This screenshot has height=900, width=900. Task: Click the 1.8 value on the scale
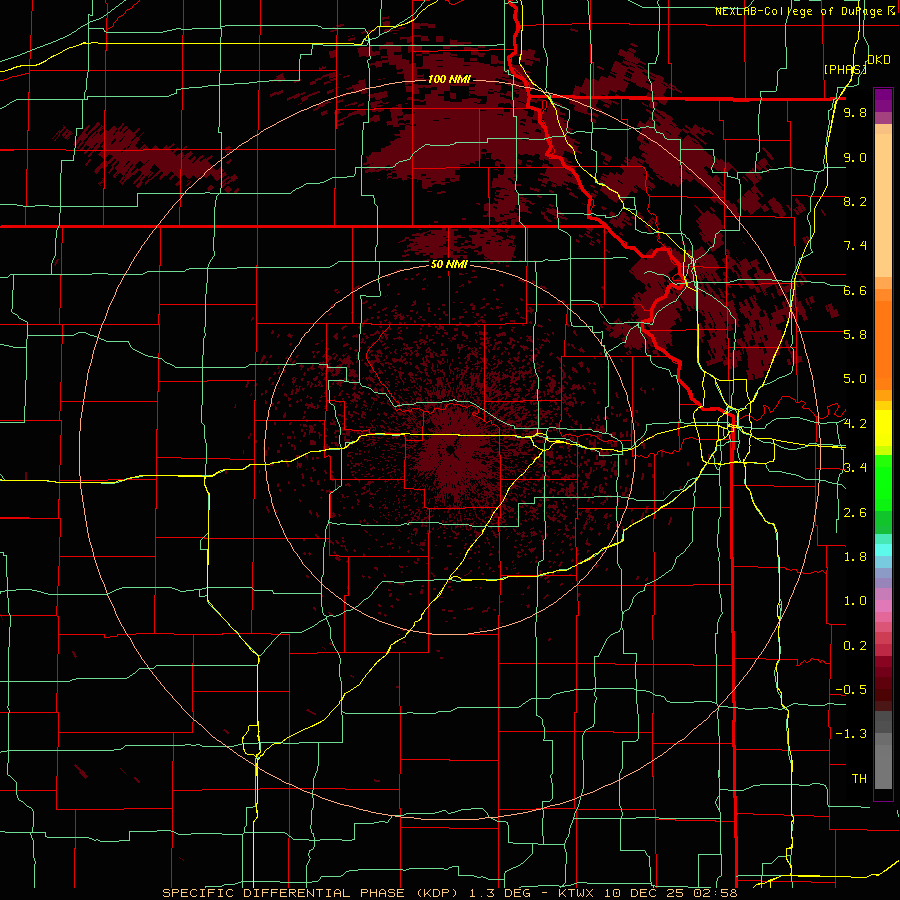(x=855, y=557)
